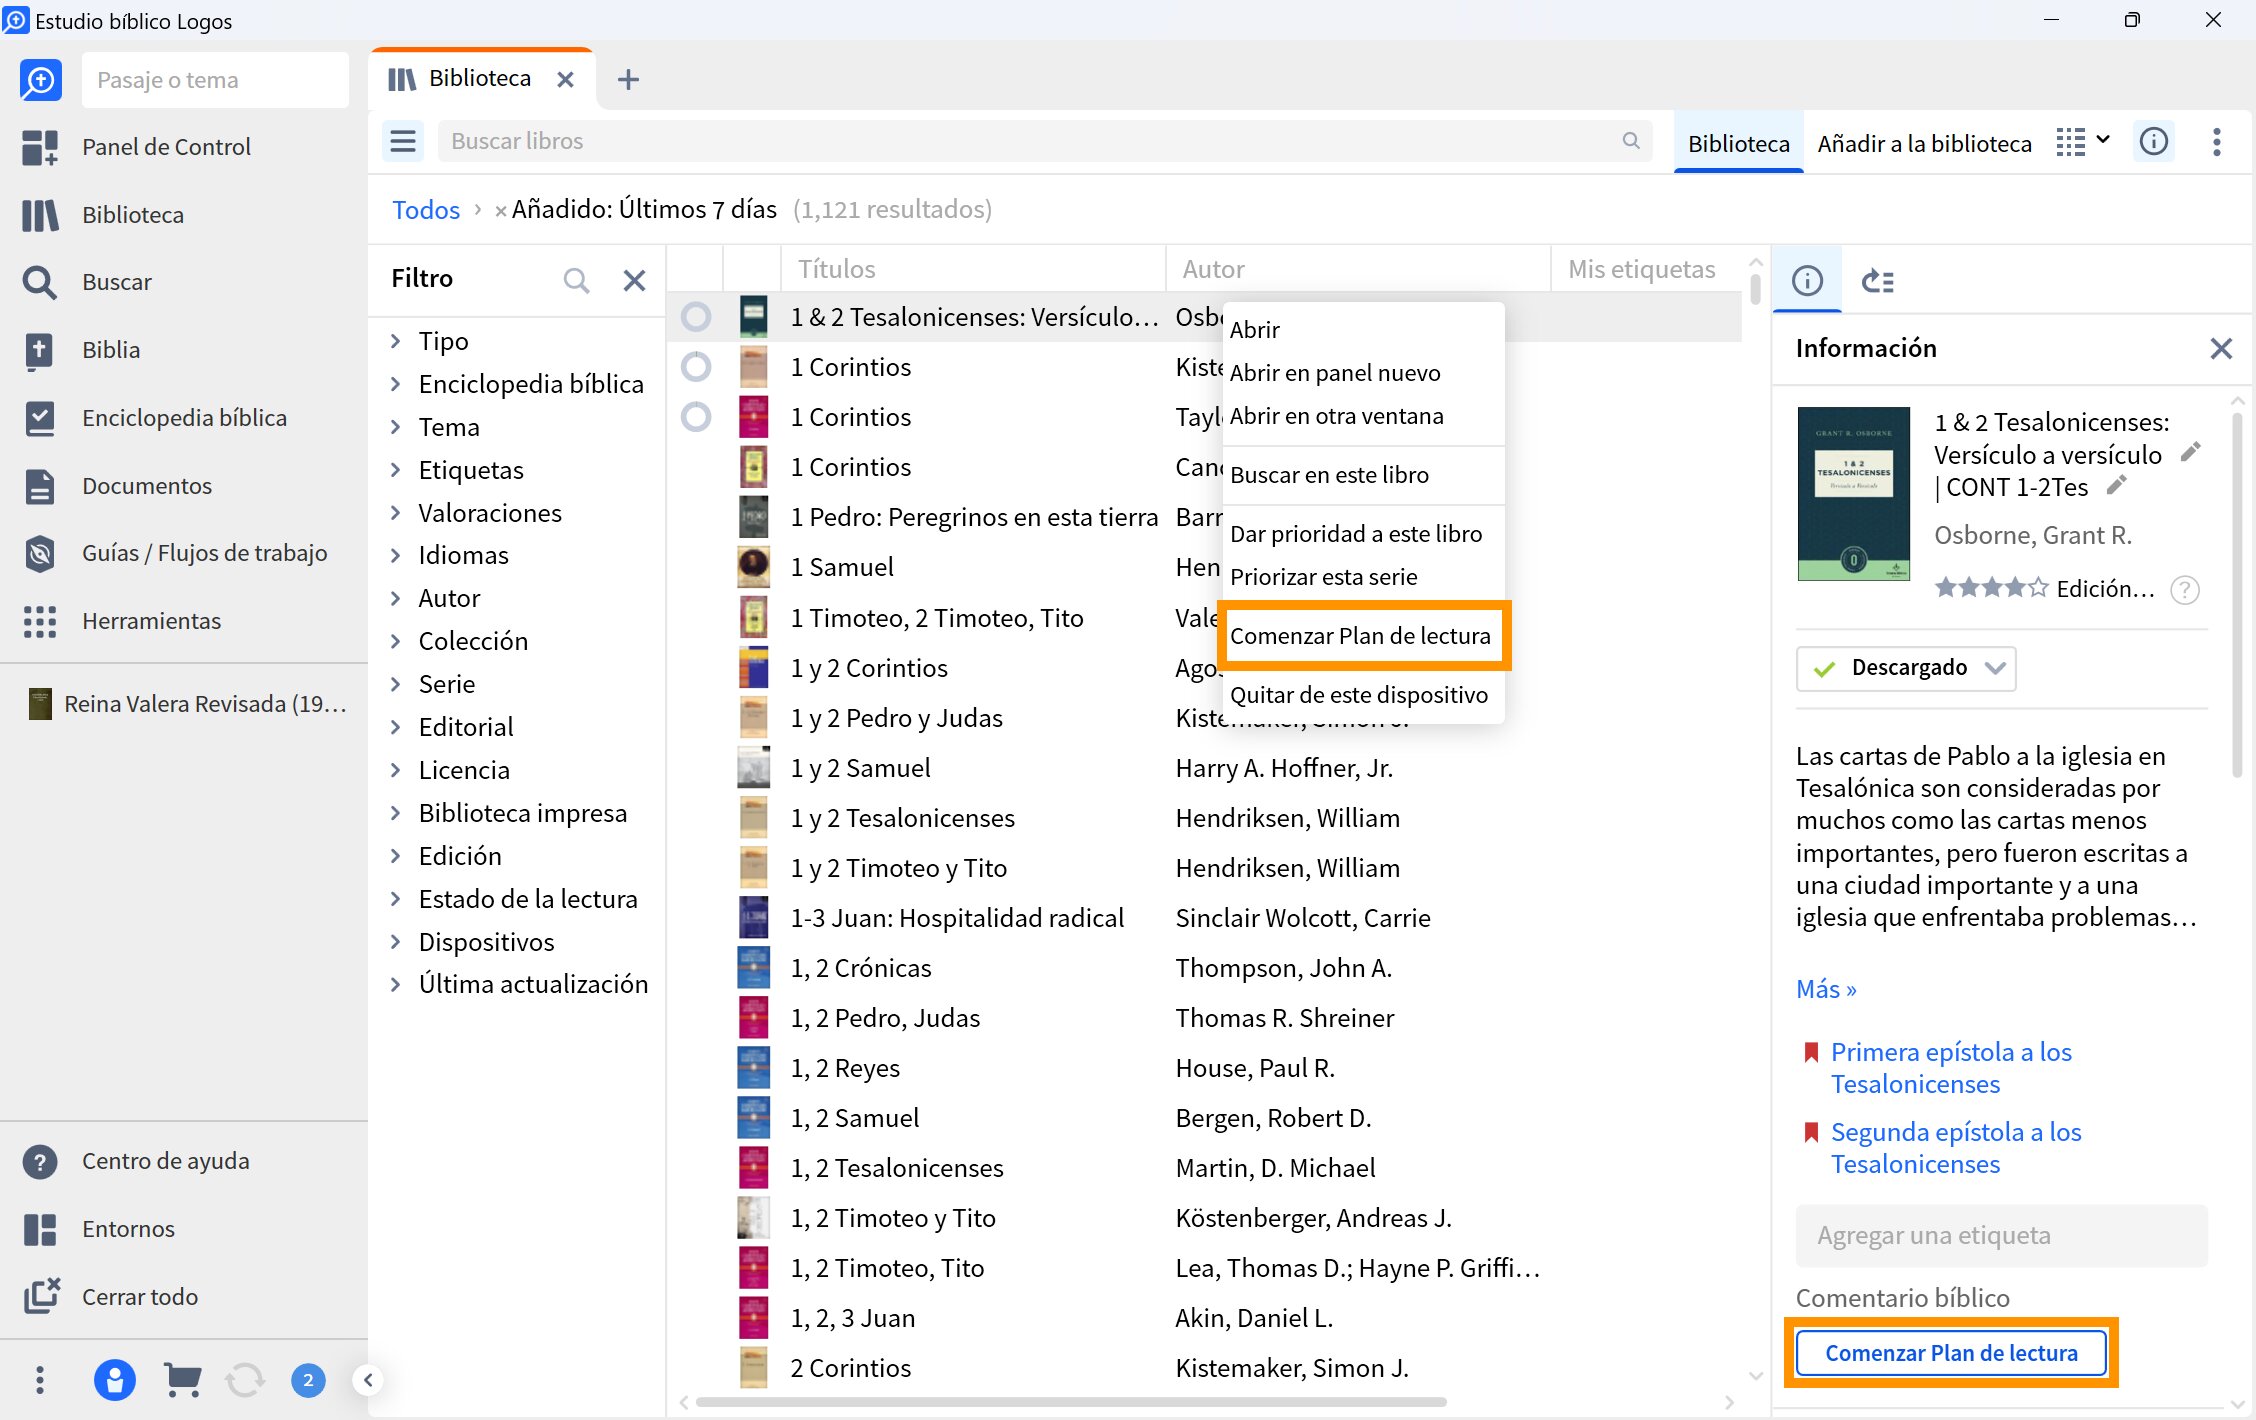Switch to Añadir a la biblioteca tab
This screenshot has width=2256, height=1420.
tap(1924, 143)
